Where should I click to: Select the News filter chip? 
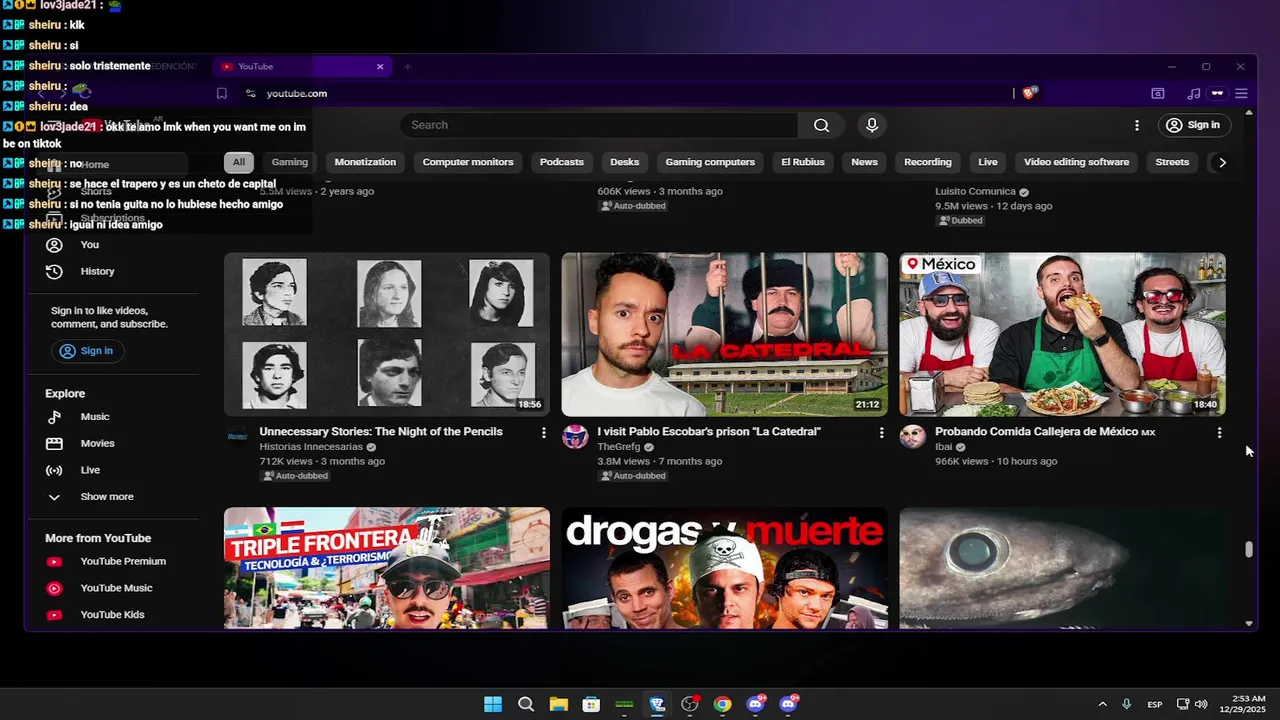click(x=864, y=162)
